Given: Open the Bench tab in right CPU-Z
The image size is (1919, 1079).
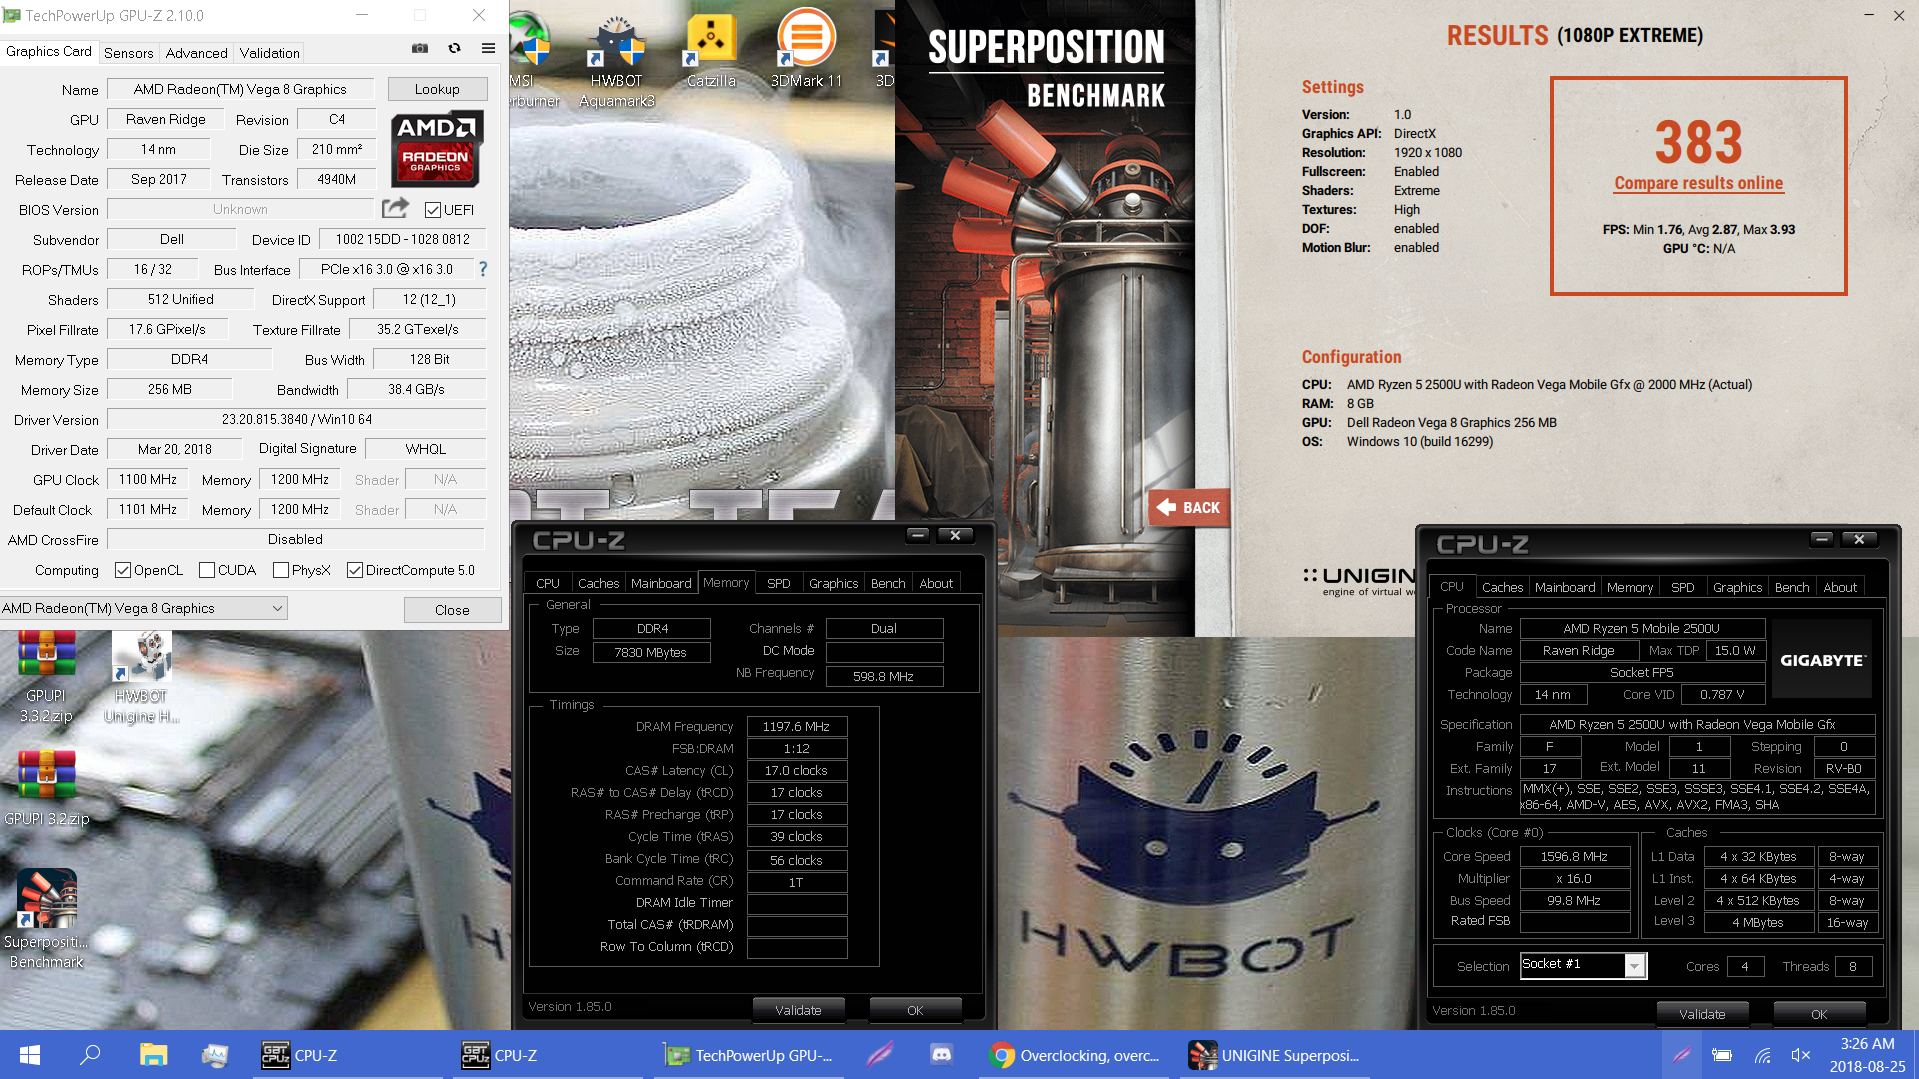Looking at the screenshot, I should pos(1792,587).
